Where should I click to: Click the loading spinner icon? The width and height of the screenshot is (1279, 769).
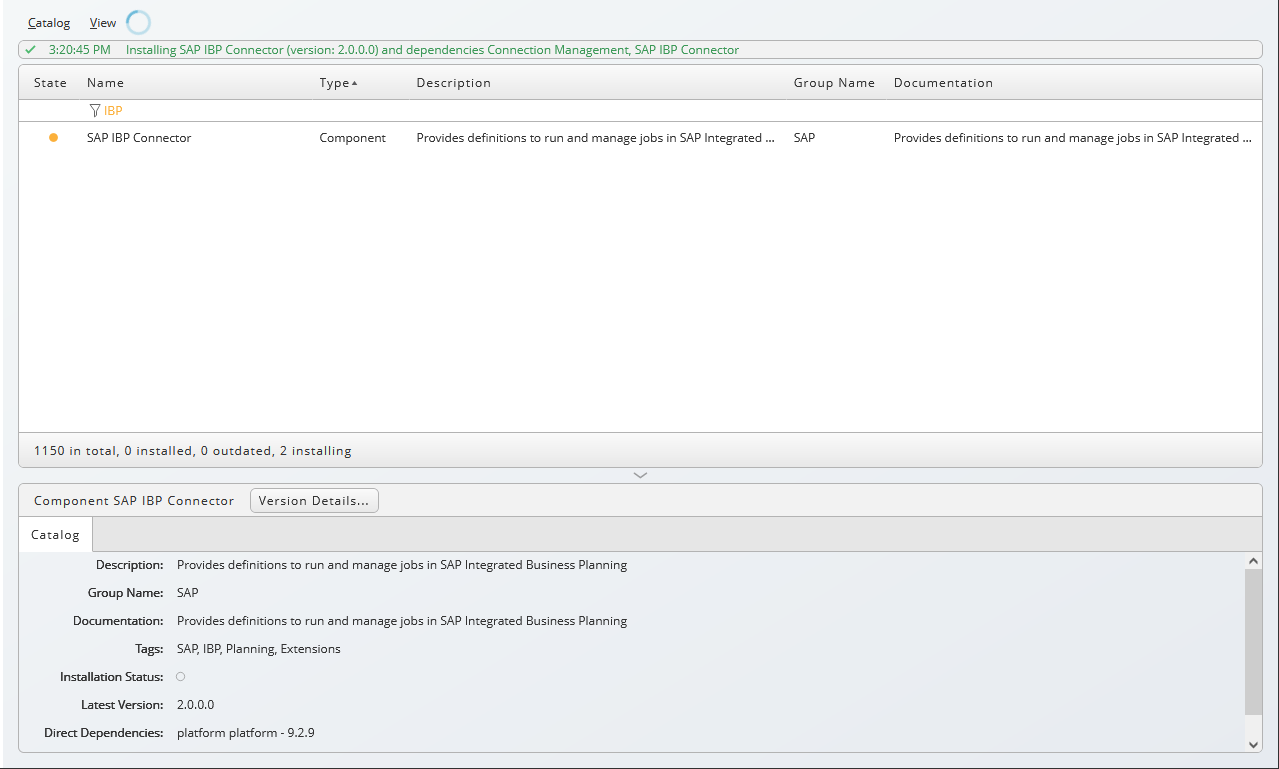coord(138,22)
